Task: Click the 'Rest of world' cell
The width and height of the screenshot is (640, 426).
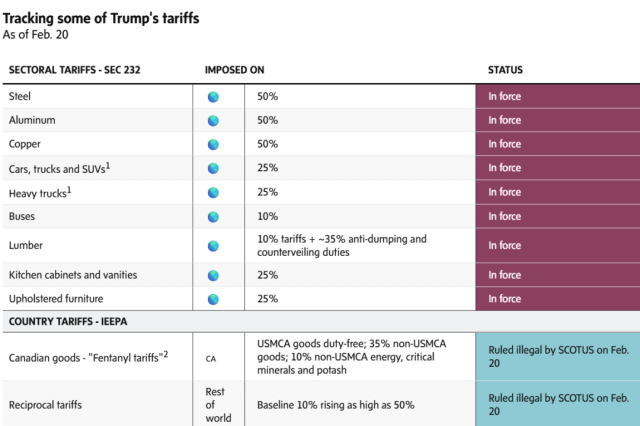Action: [x=218, y=404]
